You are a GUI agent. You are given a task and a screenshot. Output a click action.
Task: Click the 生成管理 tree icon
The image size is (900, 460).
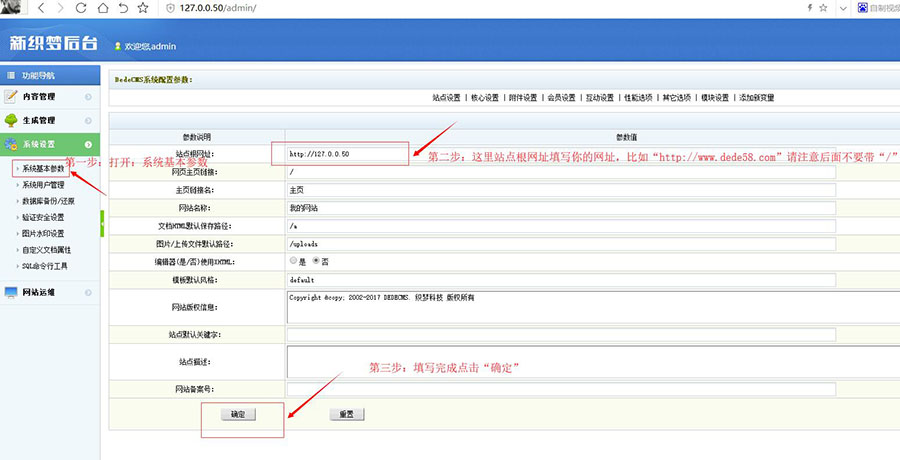11,120
